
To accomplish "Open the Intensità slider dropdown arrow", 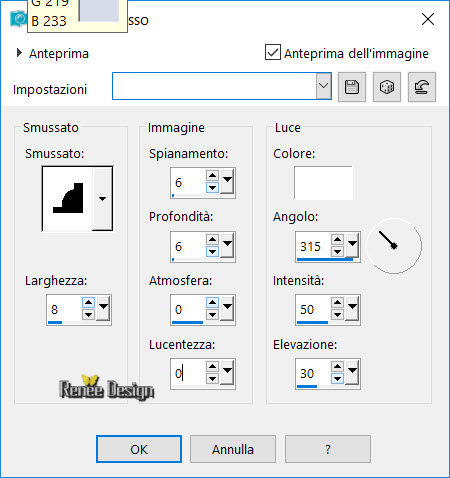I will pyautogui.click(x=352, y=307).
